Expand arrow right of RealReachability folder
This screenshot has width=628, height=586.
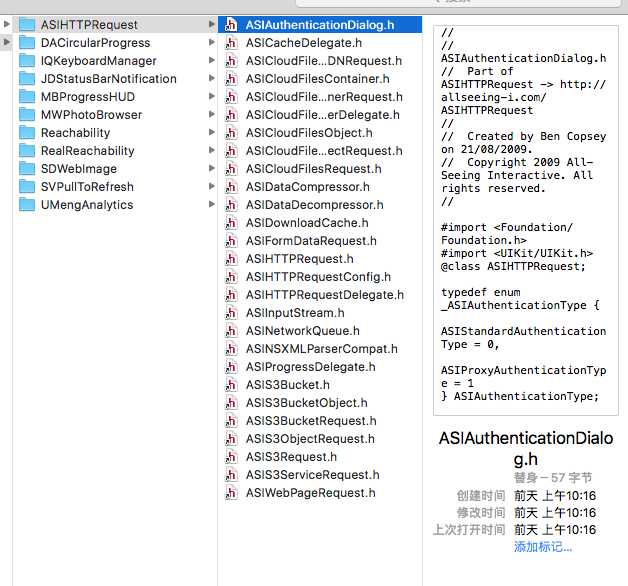coord(211,151)
